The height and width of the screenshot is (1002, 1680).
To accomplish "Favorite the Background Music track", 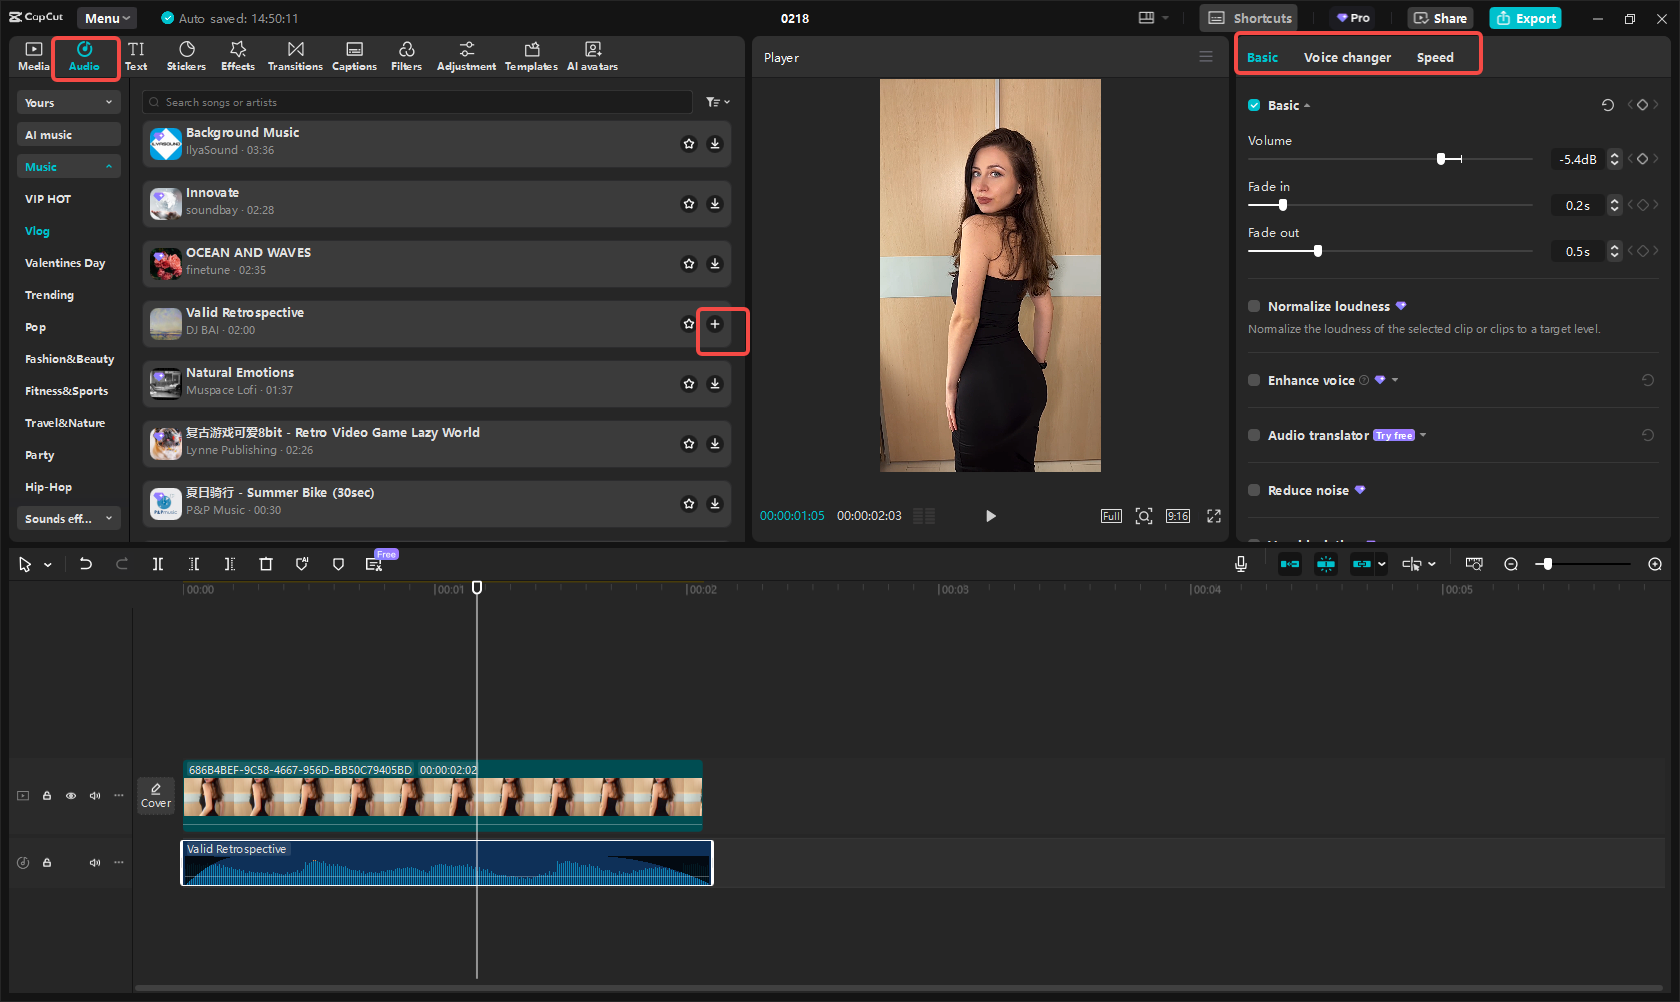I will [689, 144].
